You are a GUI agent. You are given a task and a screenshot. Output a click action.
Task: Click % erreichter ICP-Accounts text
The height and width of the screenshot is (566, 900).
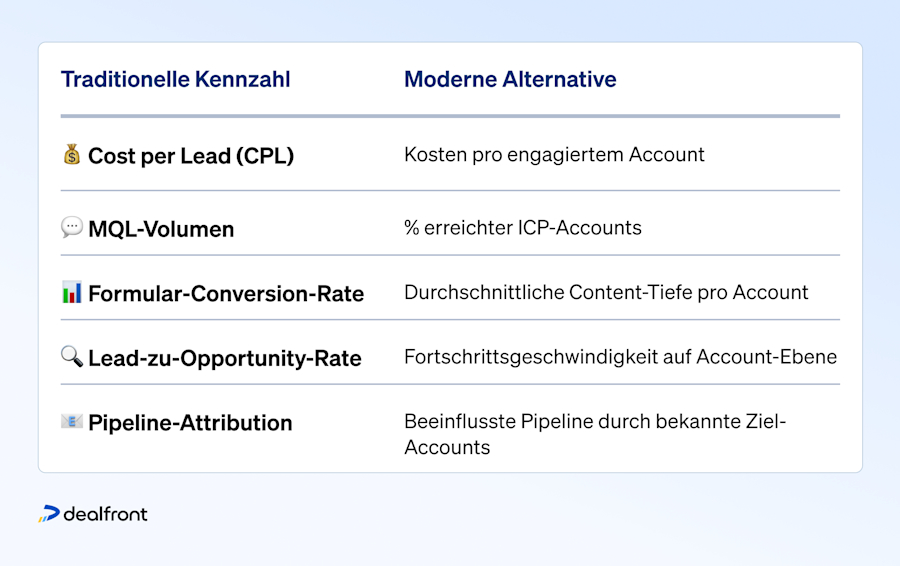pos(523,228)
